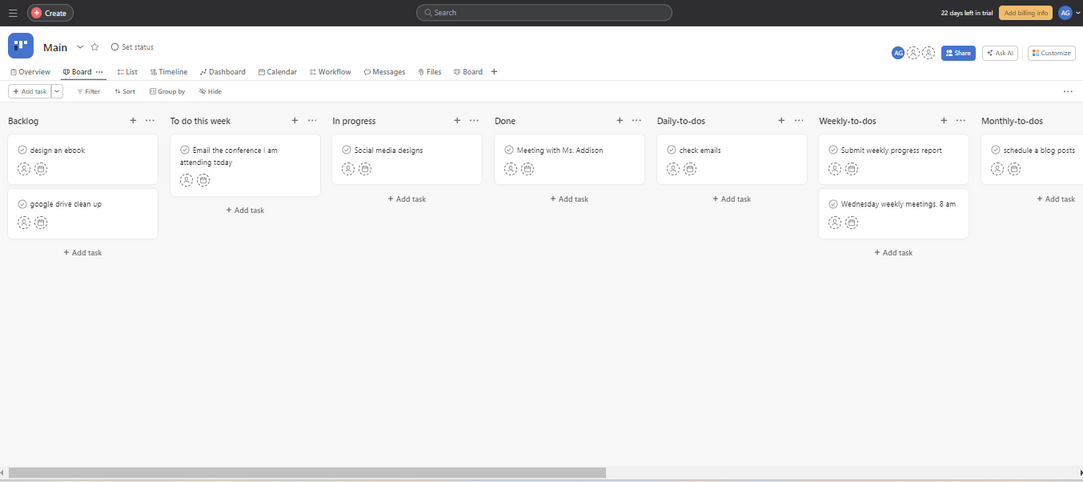Click Add task under In progress

coord(407,199)
